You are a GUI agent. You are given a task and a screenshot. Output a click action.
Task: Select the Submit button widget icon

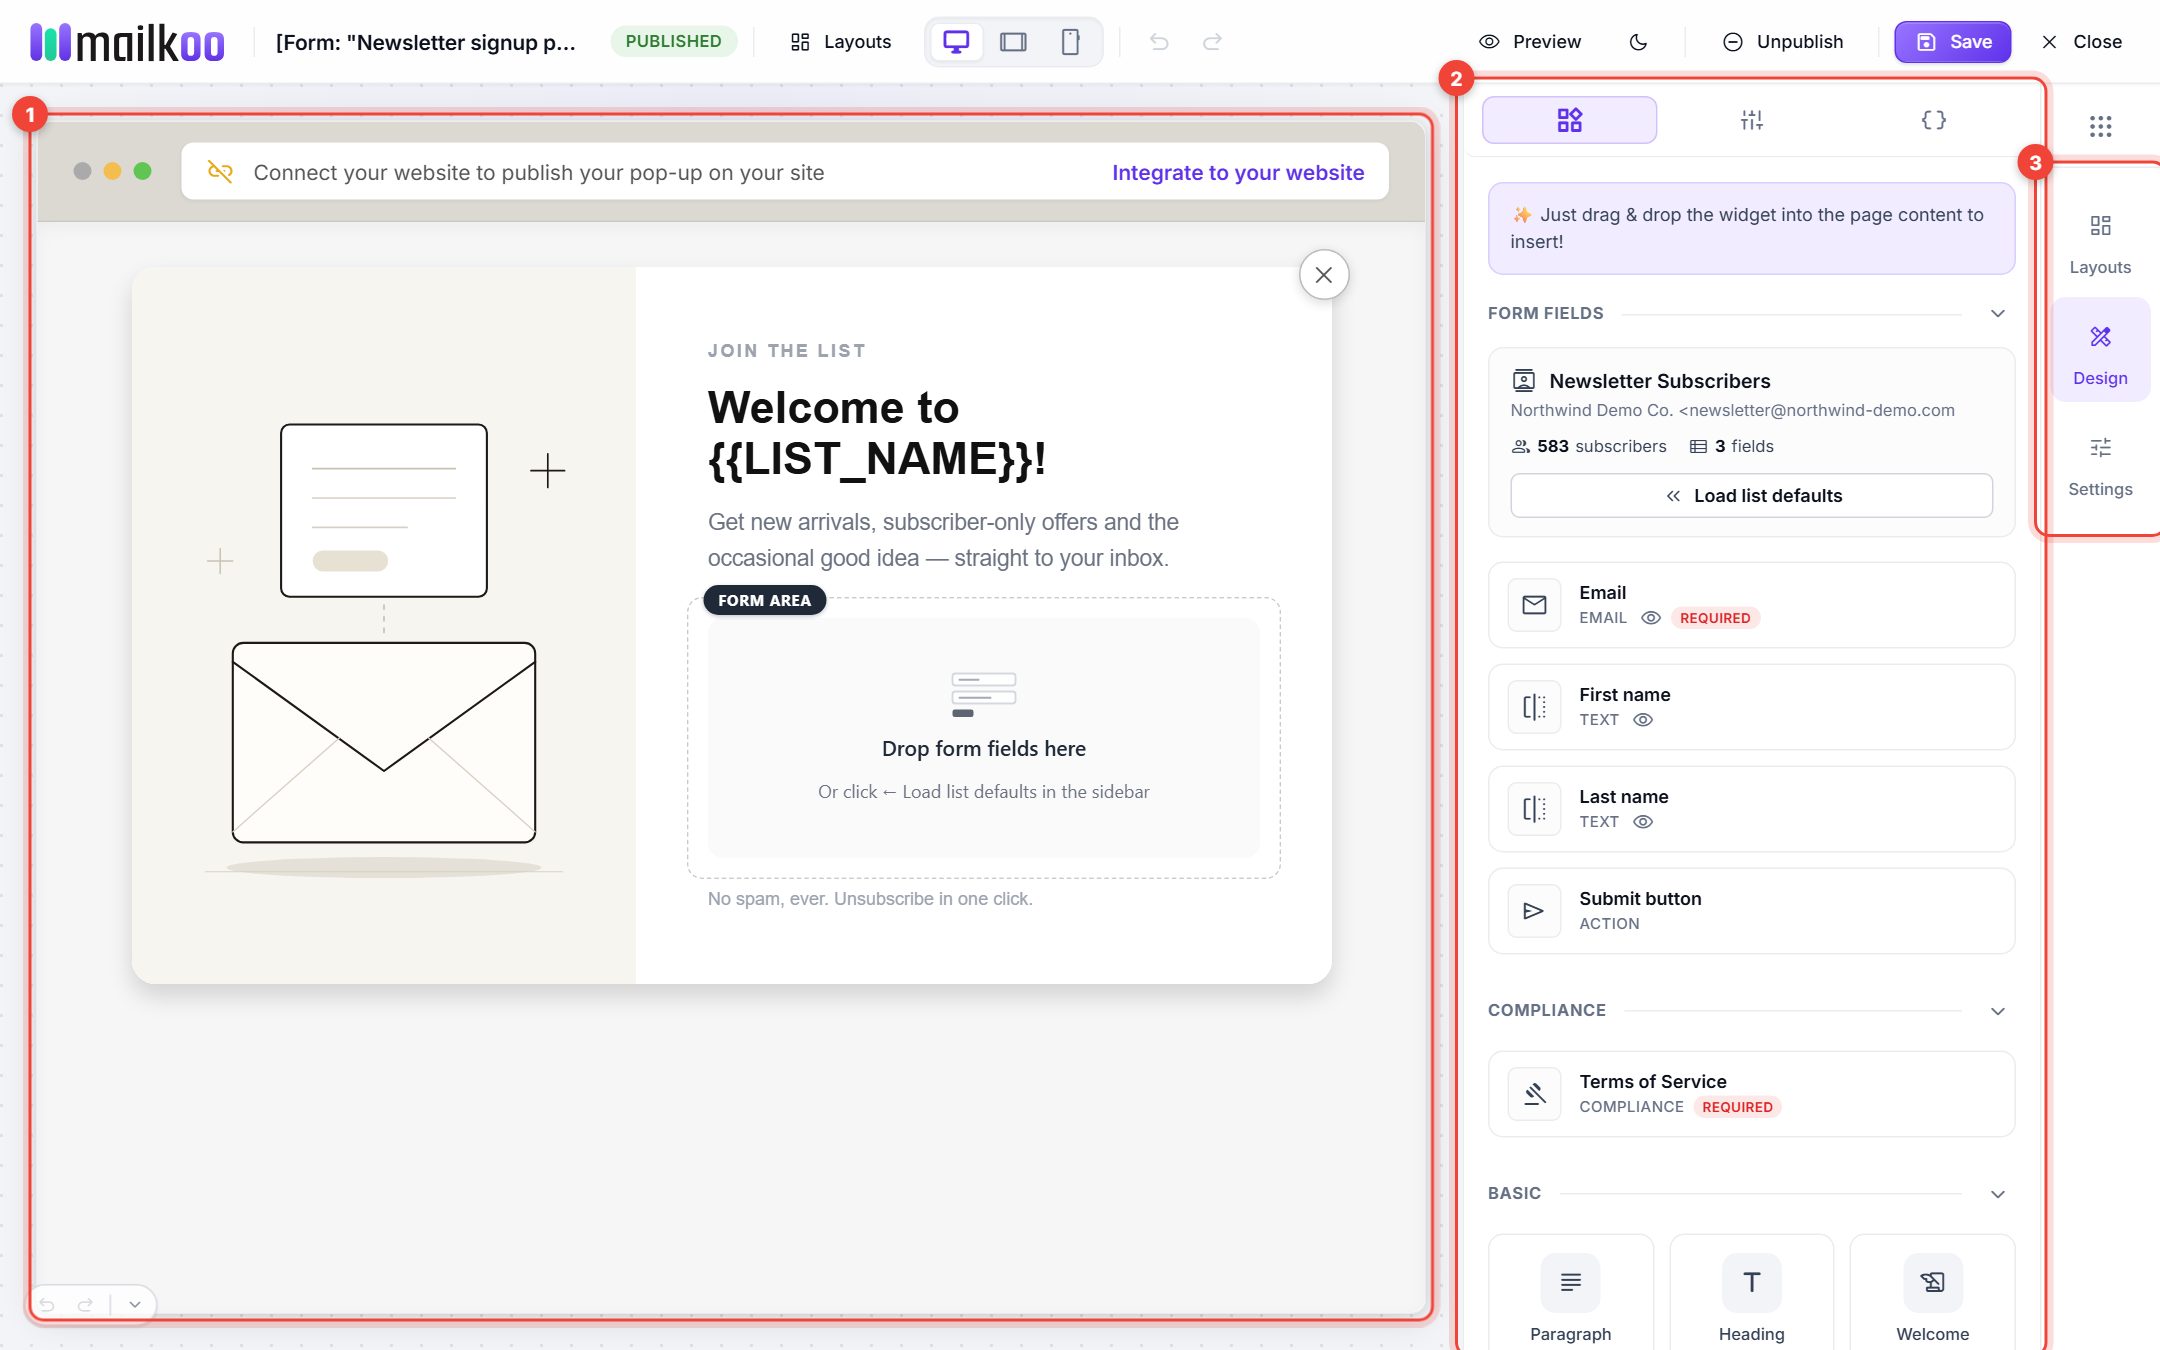(x=1534, y=911)
